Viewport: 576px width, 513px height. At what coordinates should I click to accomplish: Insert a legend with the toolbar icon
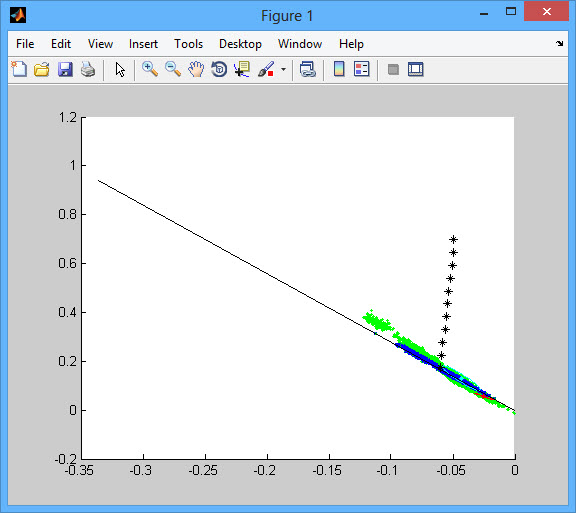[361, 69]
